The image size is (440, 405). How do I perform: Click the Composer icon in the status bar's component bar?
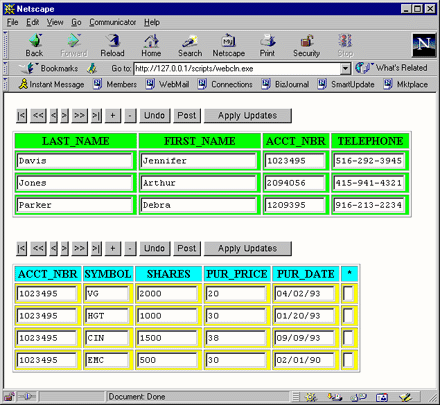406,397
